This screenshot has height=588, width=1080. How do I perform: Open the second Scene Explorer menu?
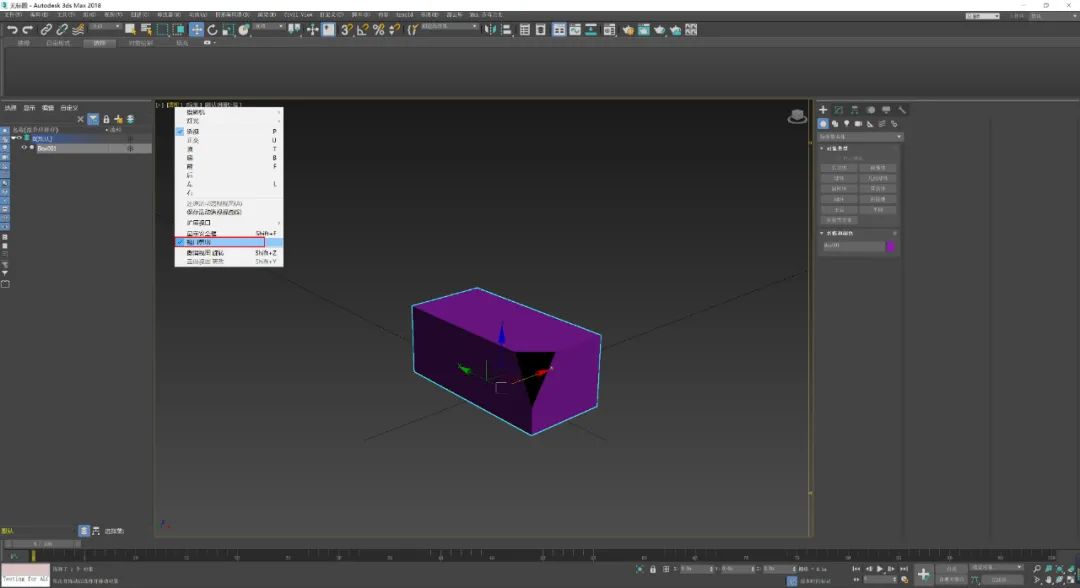click(x=29, y=108)
